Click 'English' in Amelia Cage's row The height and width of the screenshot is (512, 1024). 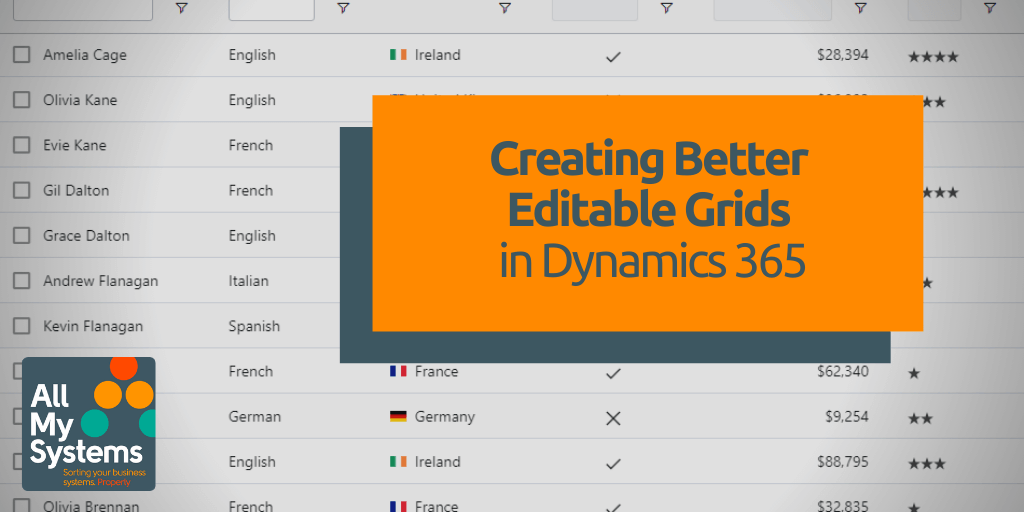coord(252,55)
